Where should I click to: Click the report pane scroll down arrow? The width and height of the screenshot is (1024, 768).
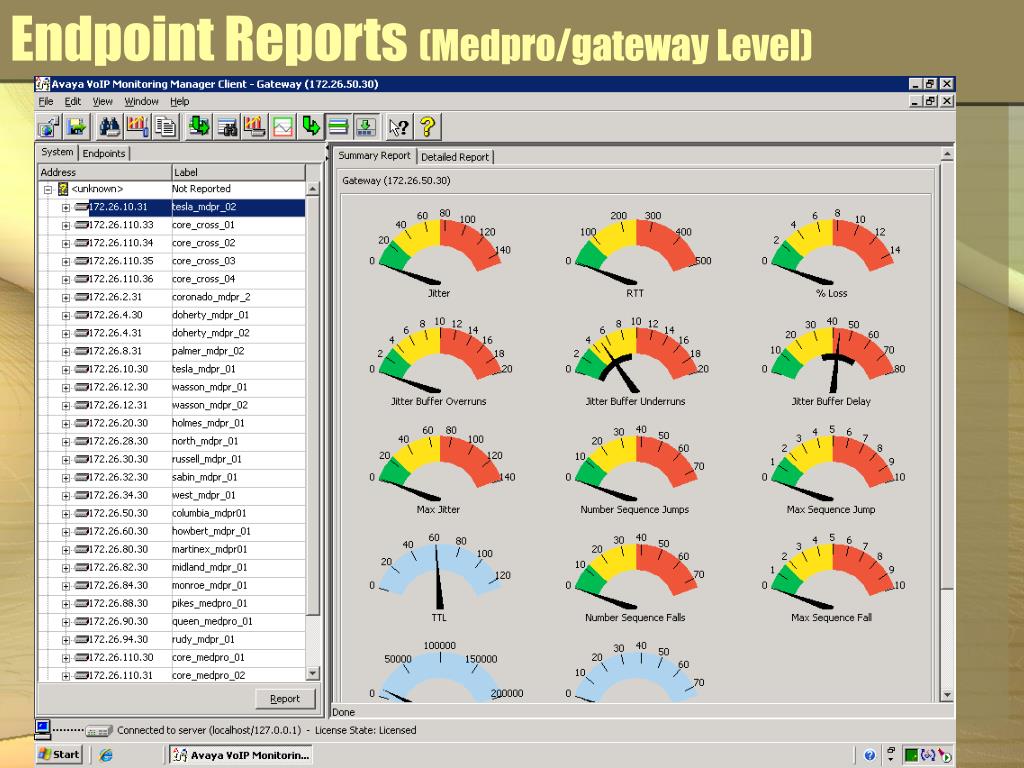[947, 696]
